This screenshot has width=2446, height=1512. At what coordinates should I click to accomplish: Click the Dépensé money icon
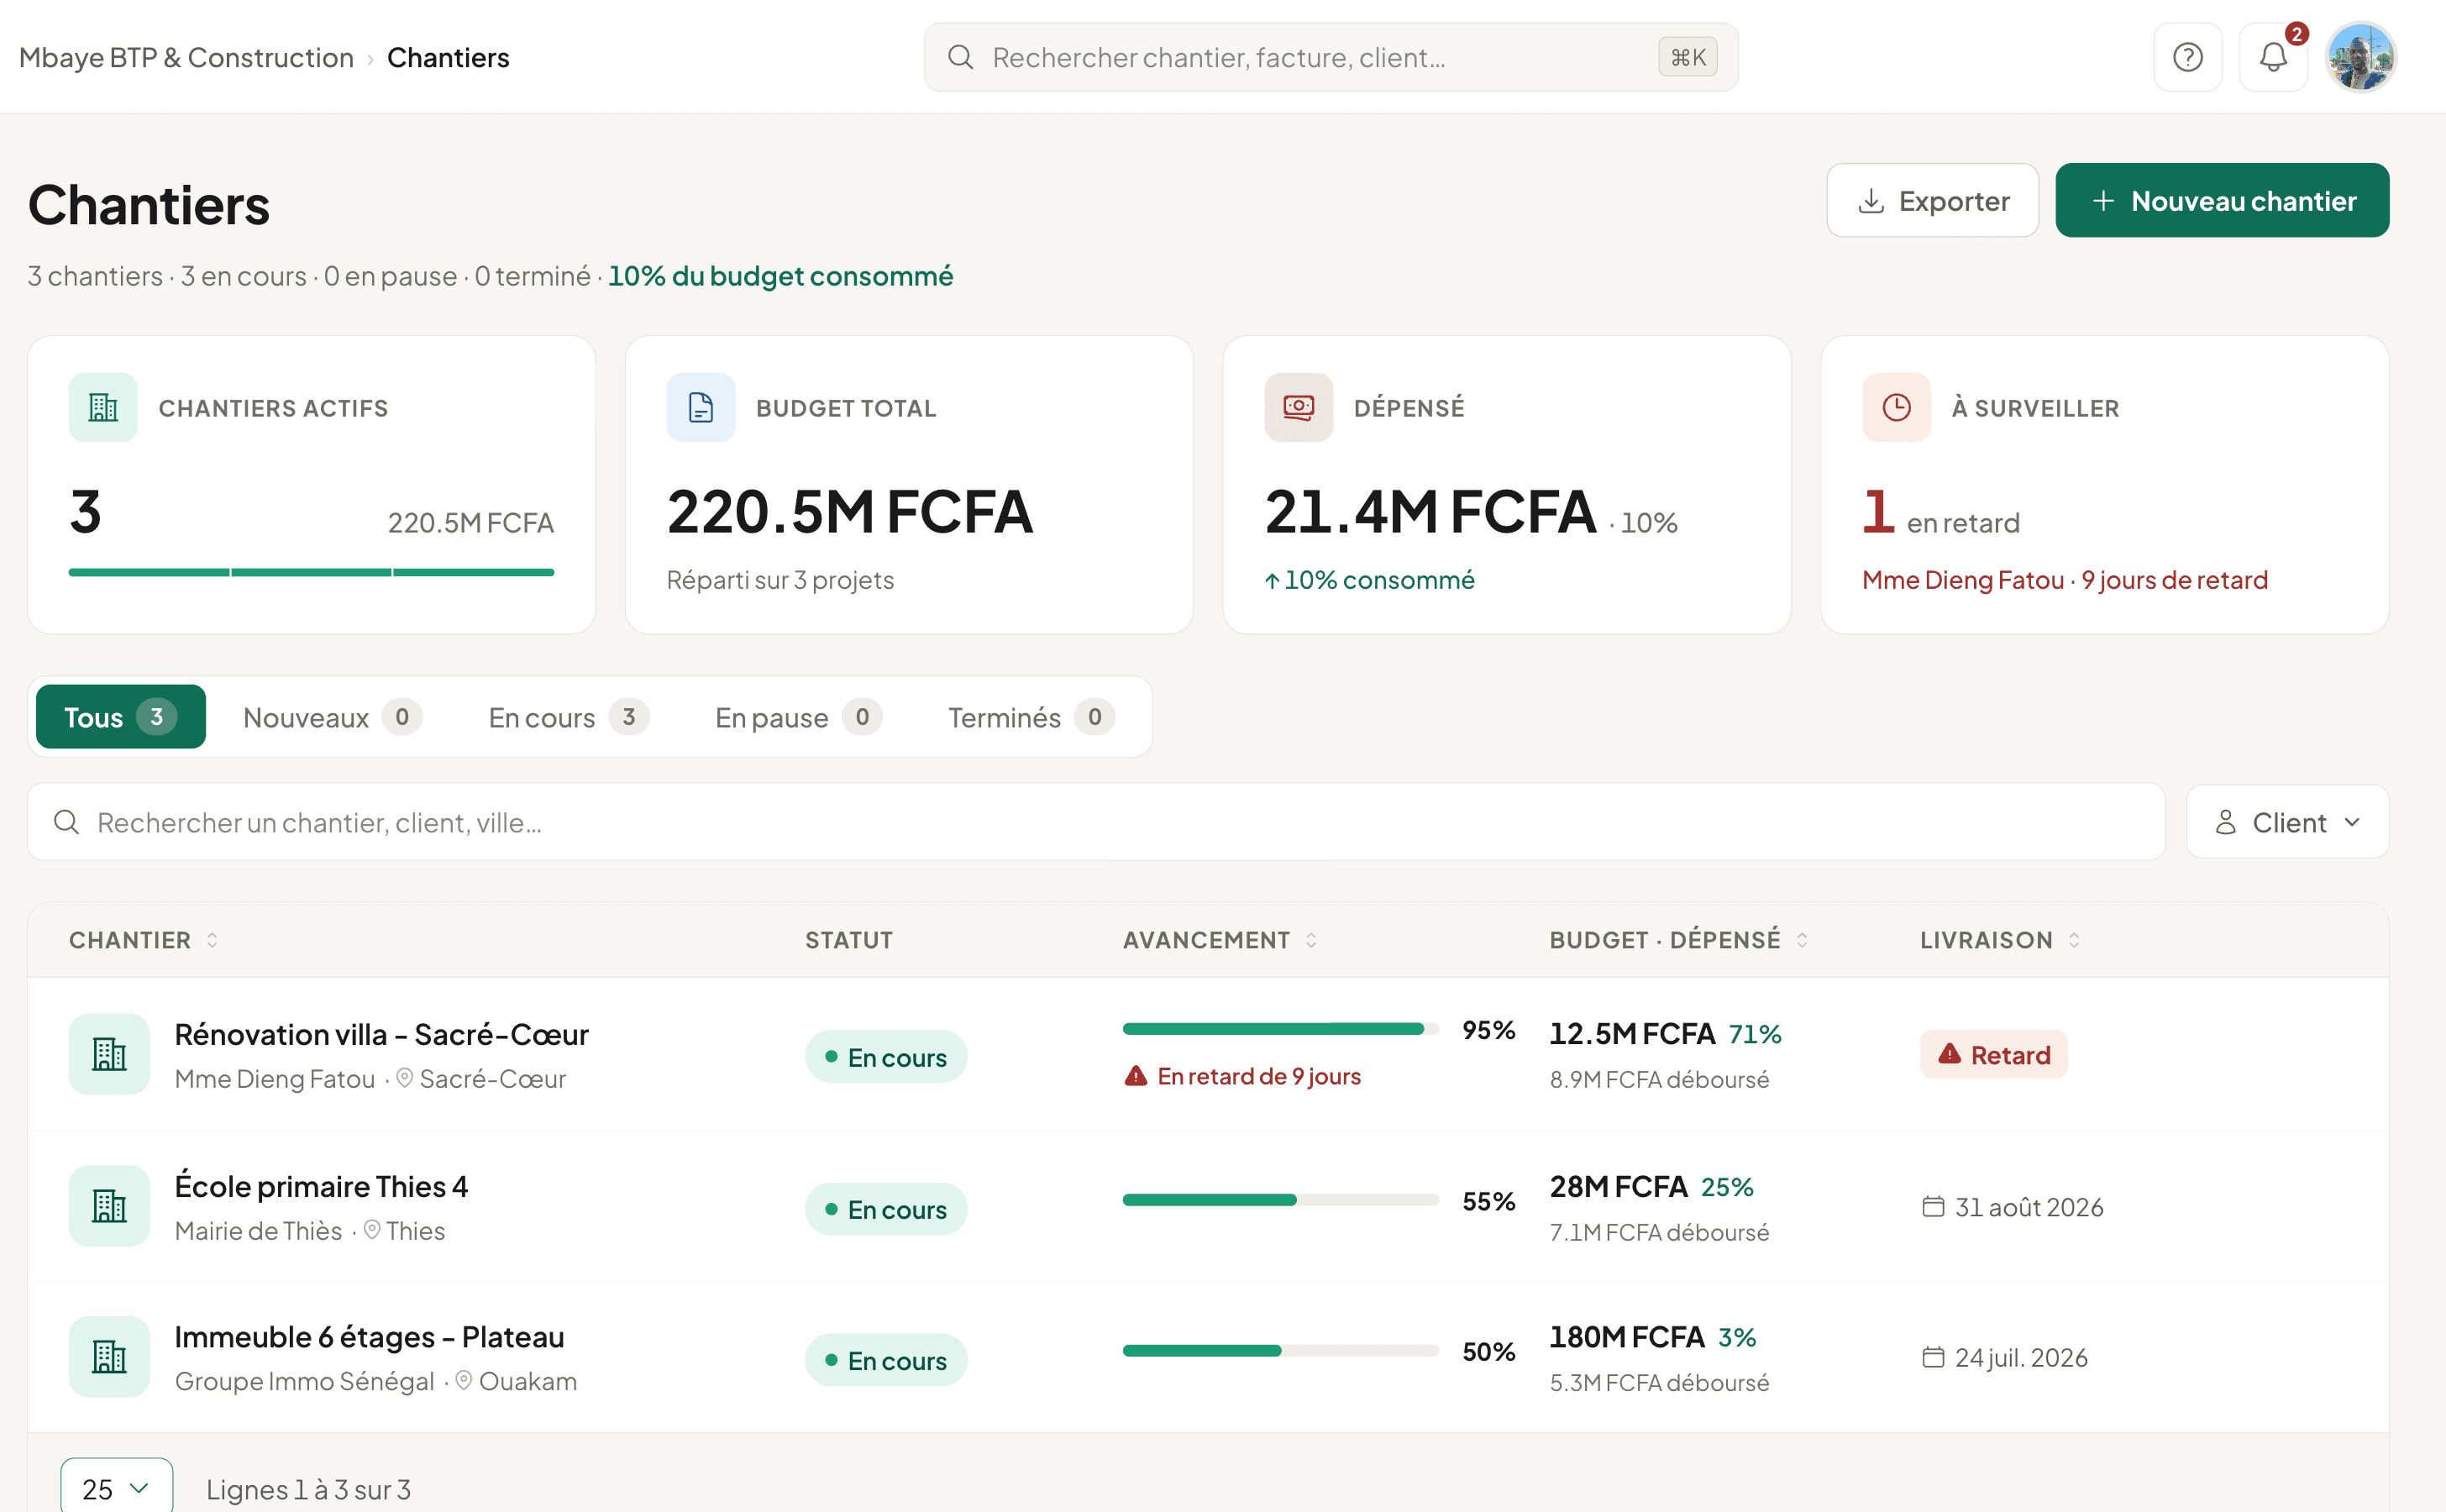pos(1298,407)
